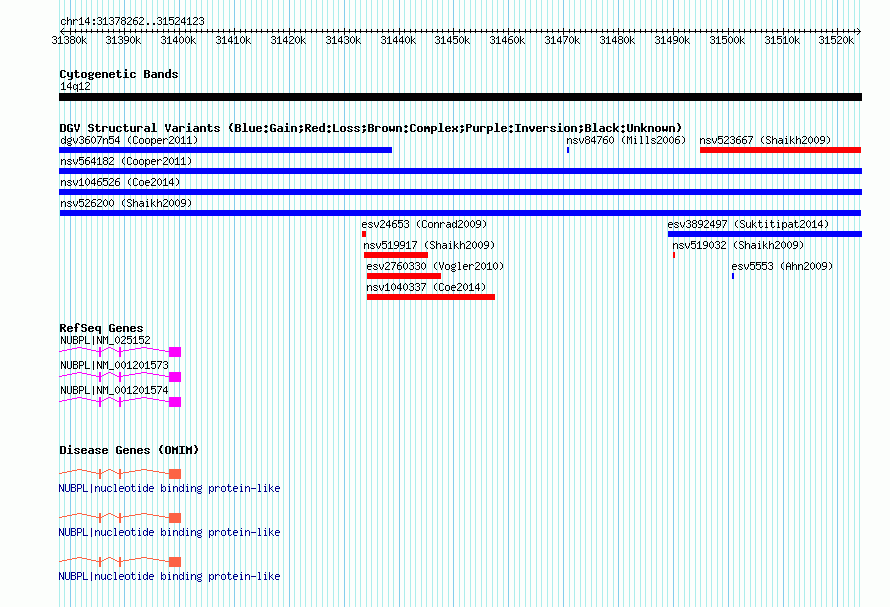This screenshot has height=607, width=890.
Task: Click the first orange OMIM NUBPL gene glyph
Action: click(x=120, y=474)
